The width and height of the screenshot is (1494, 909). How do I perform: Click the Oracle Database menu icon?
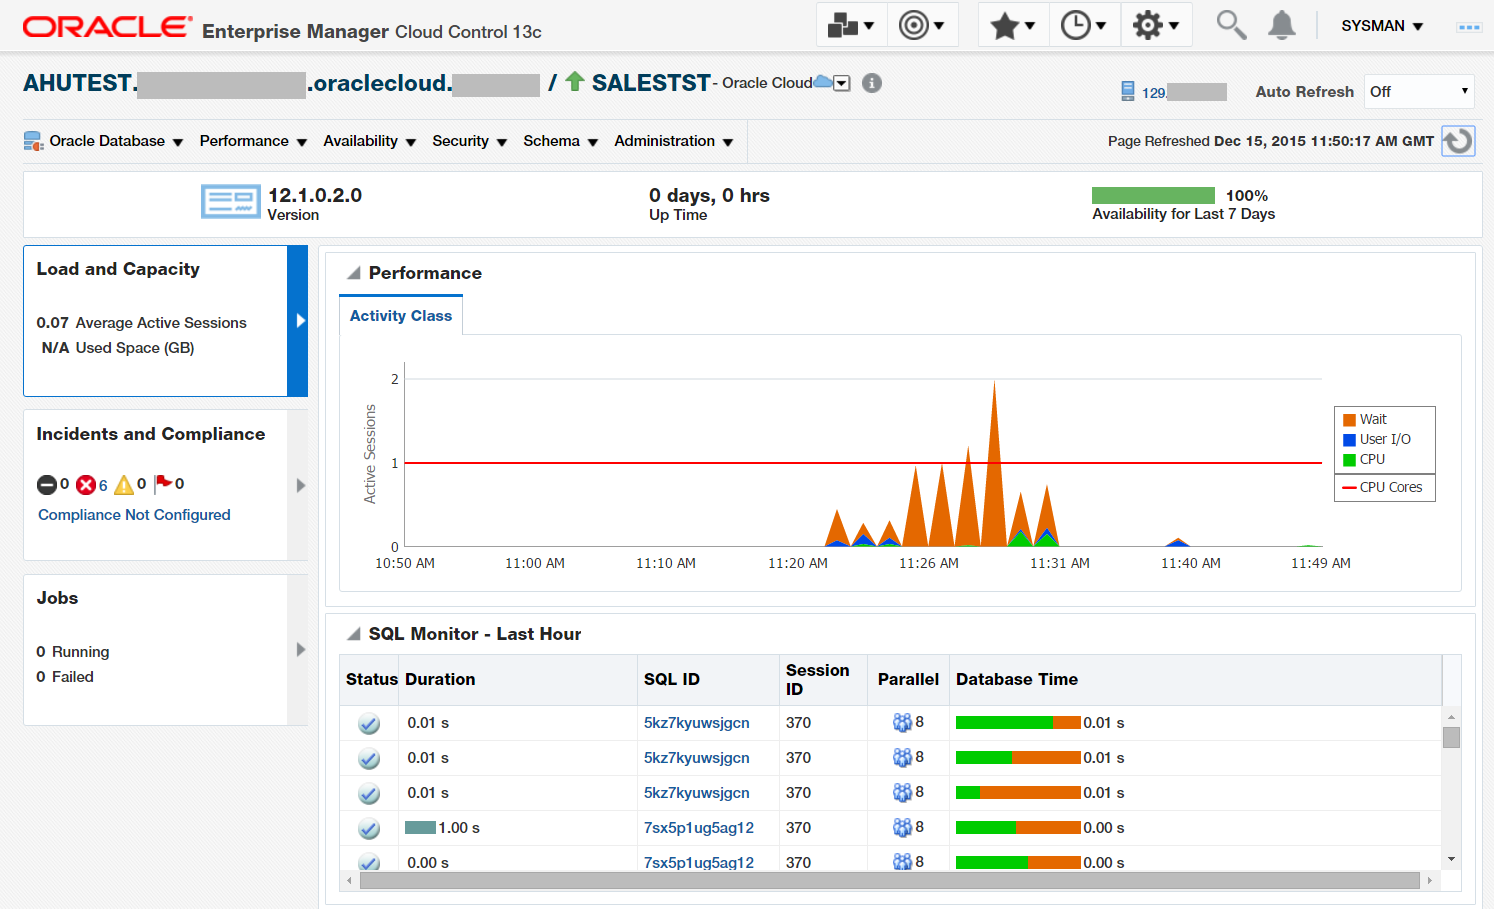click(33, 141)
